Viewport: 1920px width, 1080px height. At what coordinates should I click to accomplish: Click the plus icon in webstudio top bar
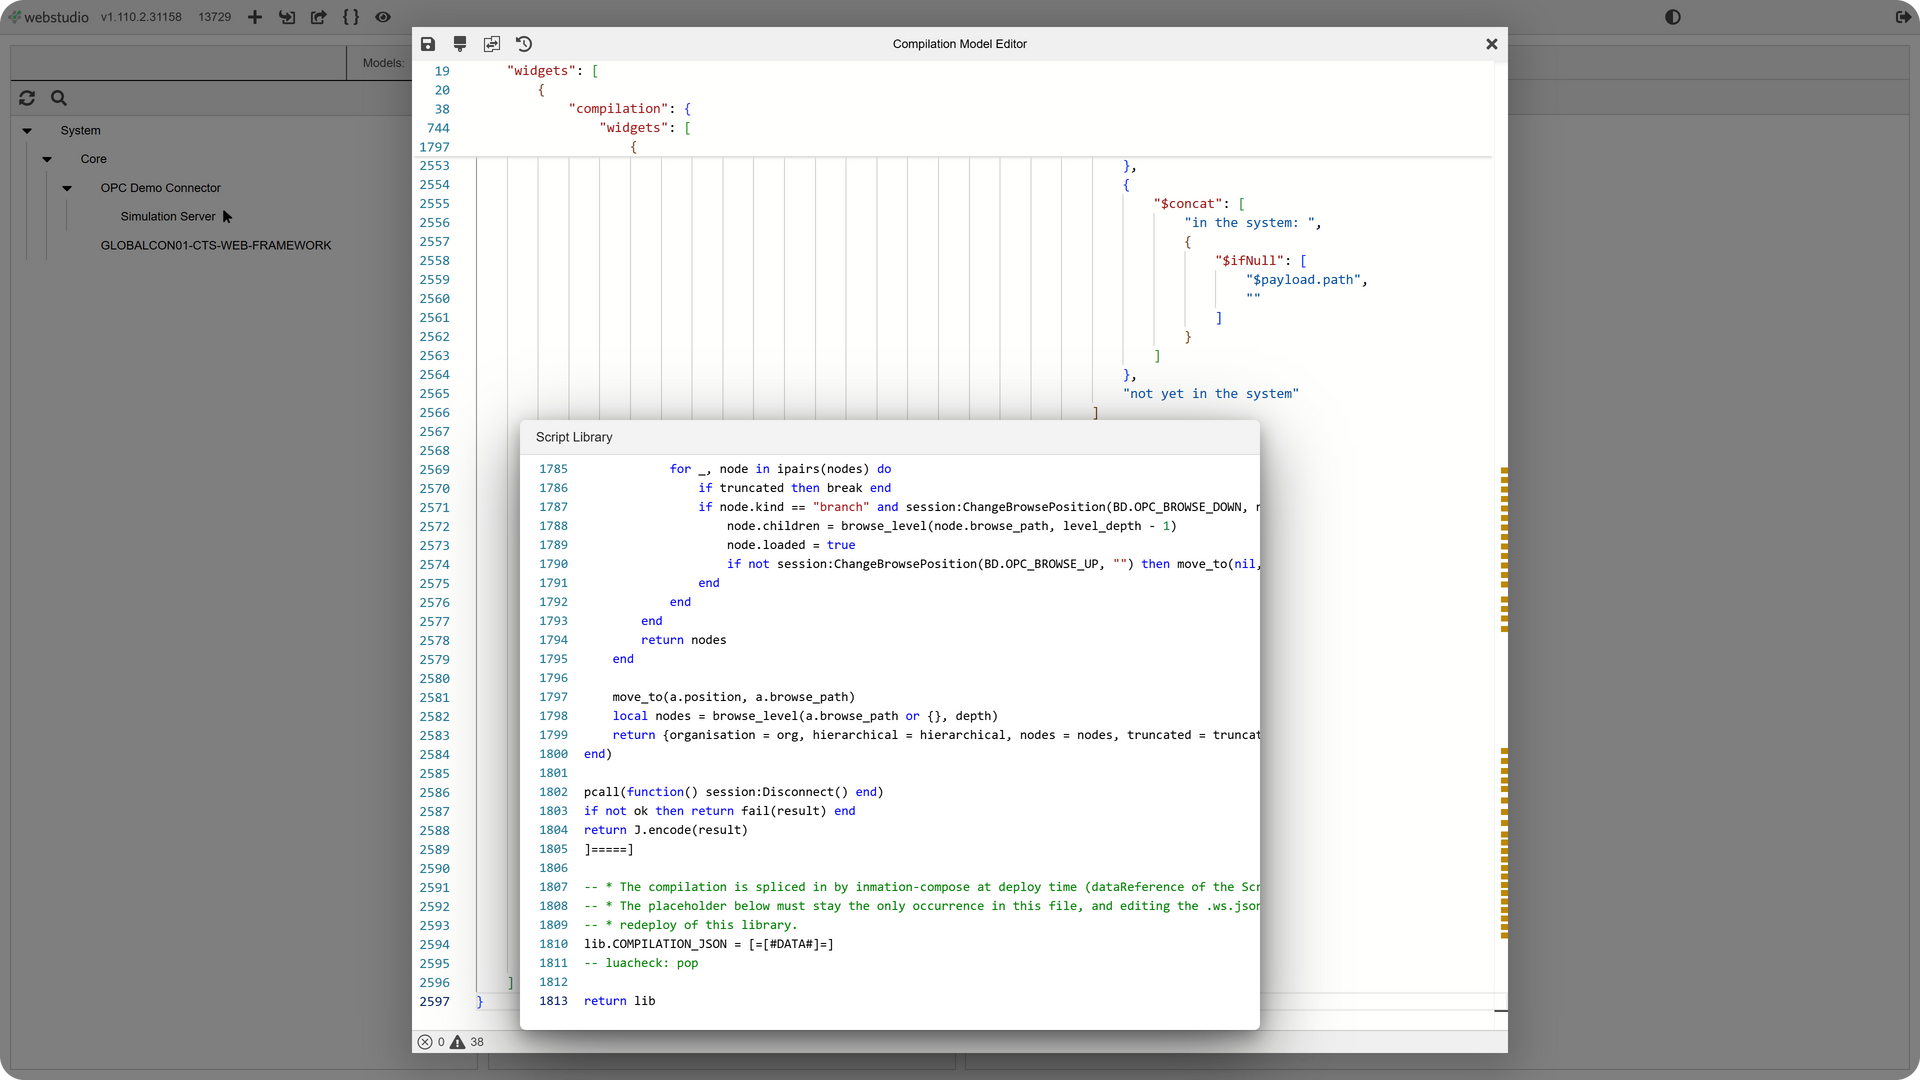(x=255, y=17)
